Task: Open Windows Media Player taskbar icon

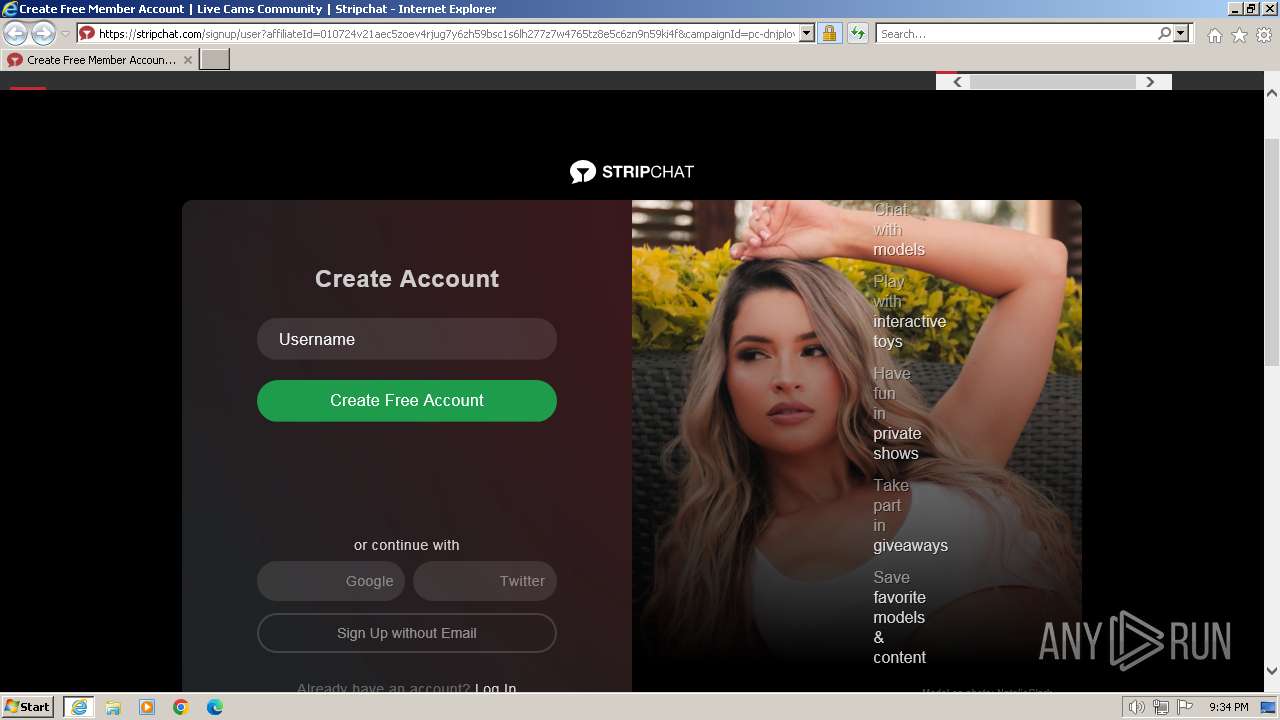Action: [x=147, y=707]
